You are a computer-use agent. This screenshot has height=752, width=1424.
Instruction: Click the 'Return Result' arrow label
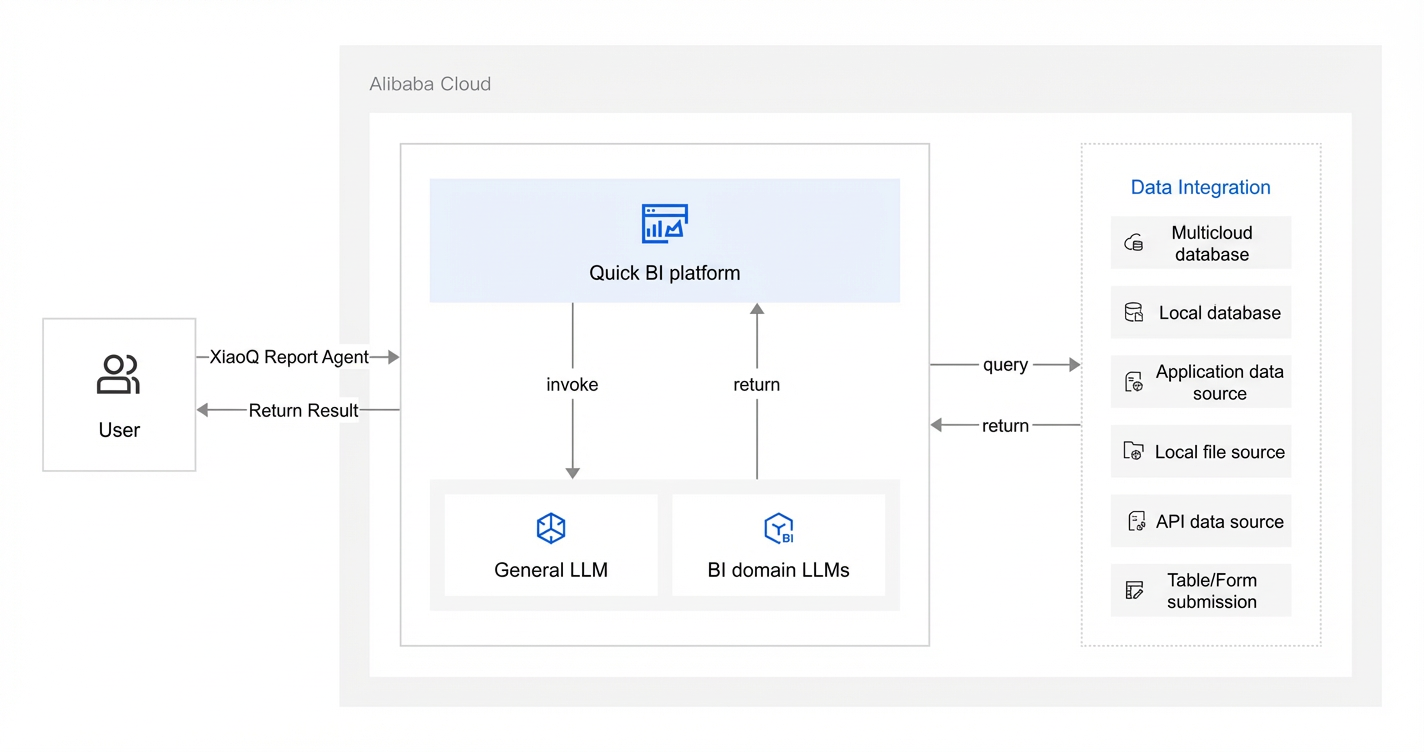(304, 410)
